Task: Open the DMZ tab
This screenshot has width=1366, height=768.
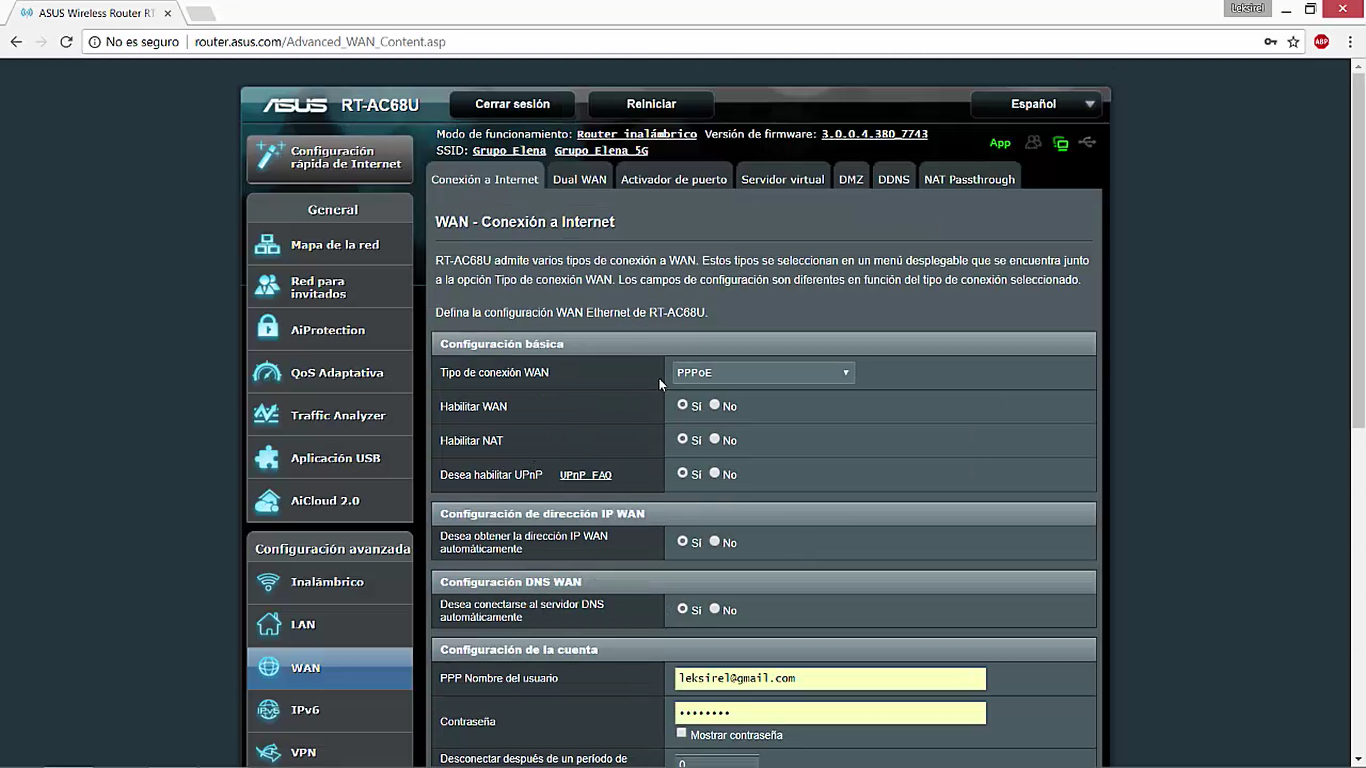Action: (851, 179)
